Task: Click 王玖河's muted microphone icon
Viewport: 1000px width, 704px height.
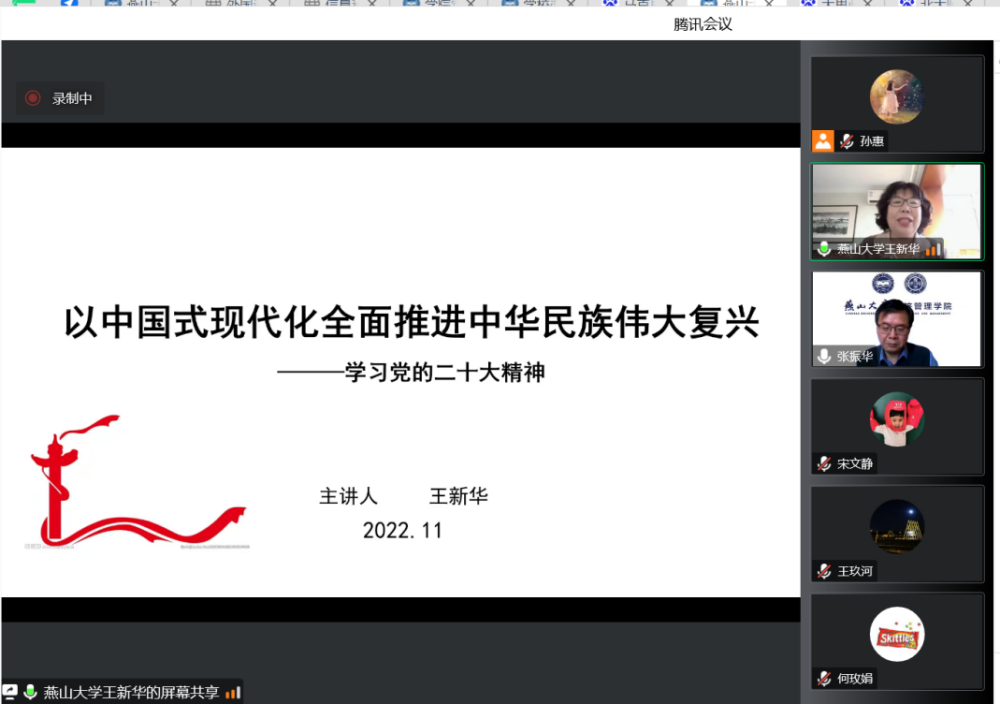Action: (824, 571)
